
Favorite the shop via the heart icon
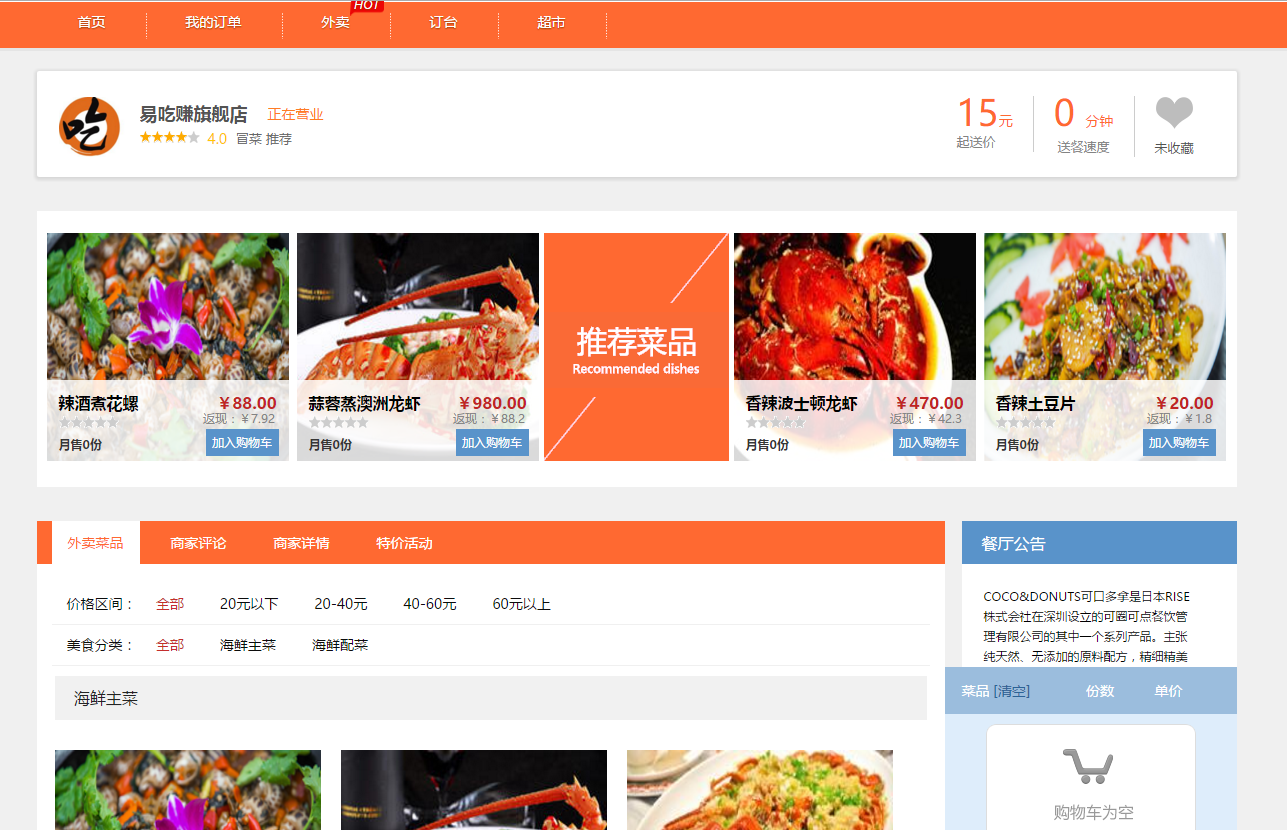pos(1174,113)
